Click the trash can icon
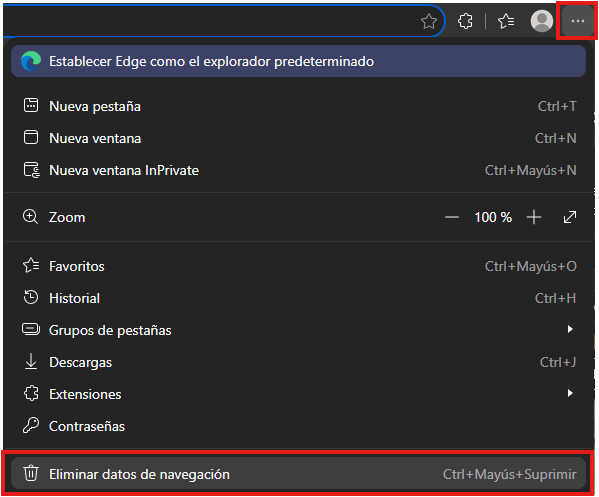The height and width of the screenshot is (497, 599). [x=31, y=473]
